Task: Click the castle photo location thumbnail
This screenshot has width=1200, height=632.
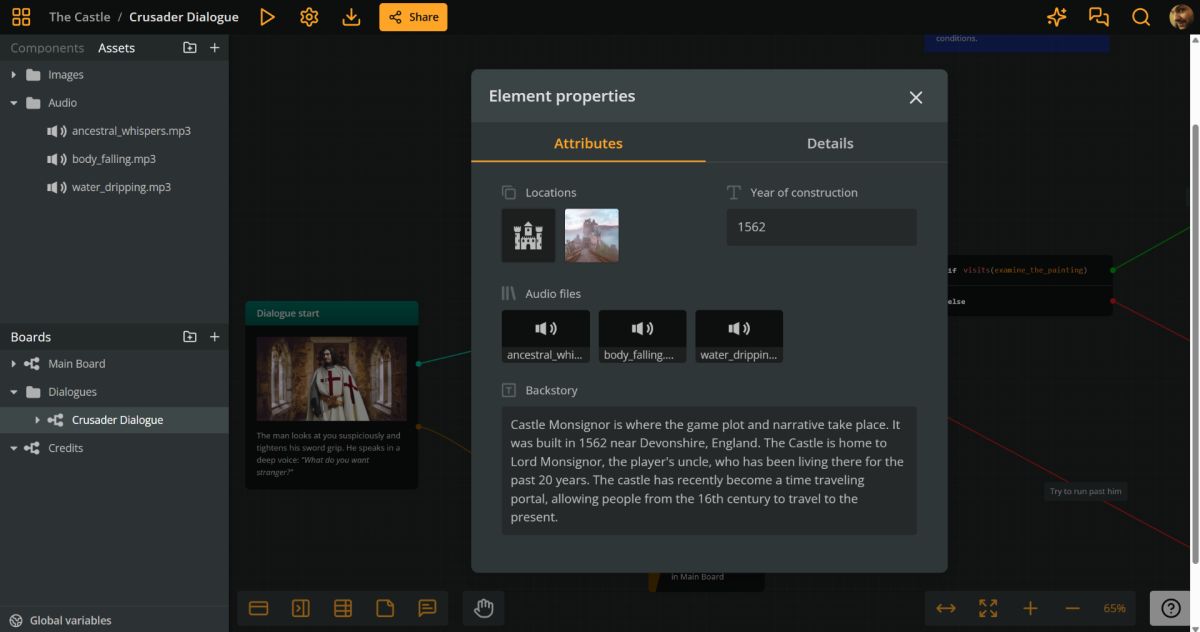Action: point(591,236)
